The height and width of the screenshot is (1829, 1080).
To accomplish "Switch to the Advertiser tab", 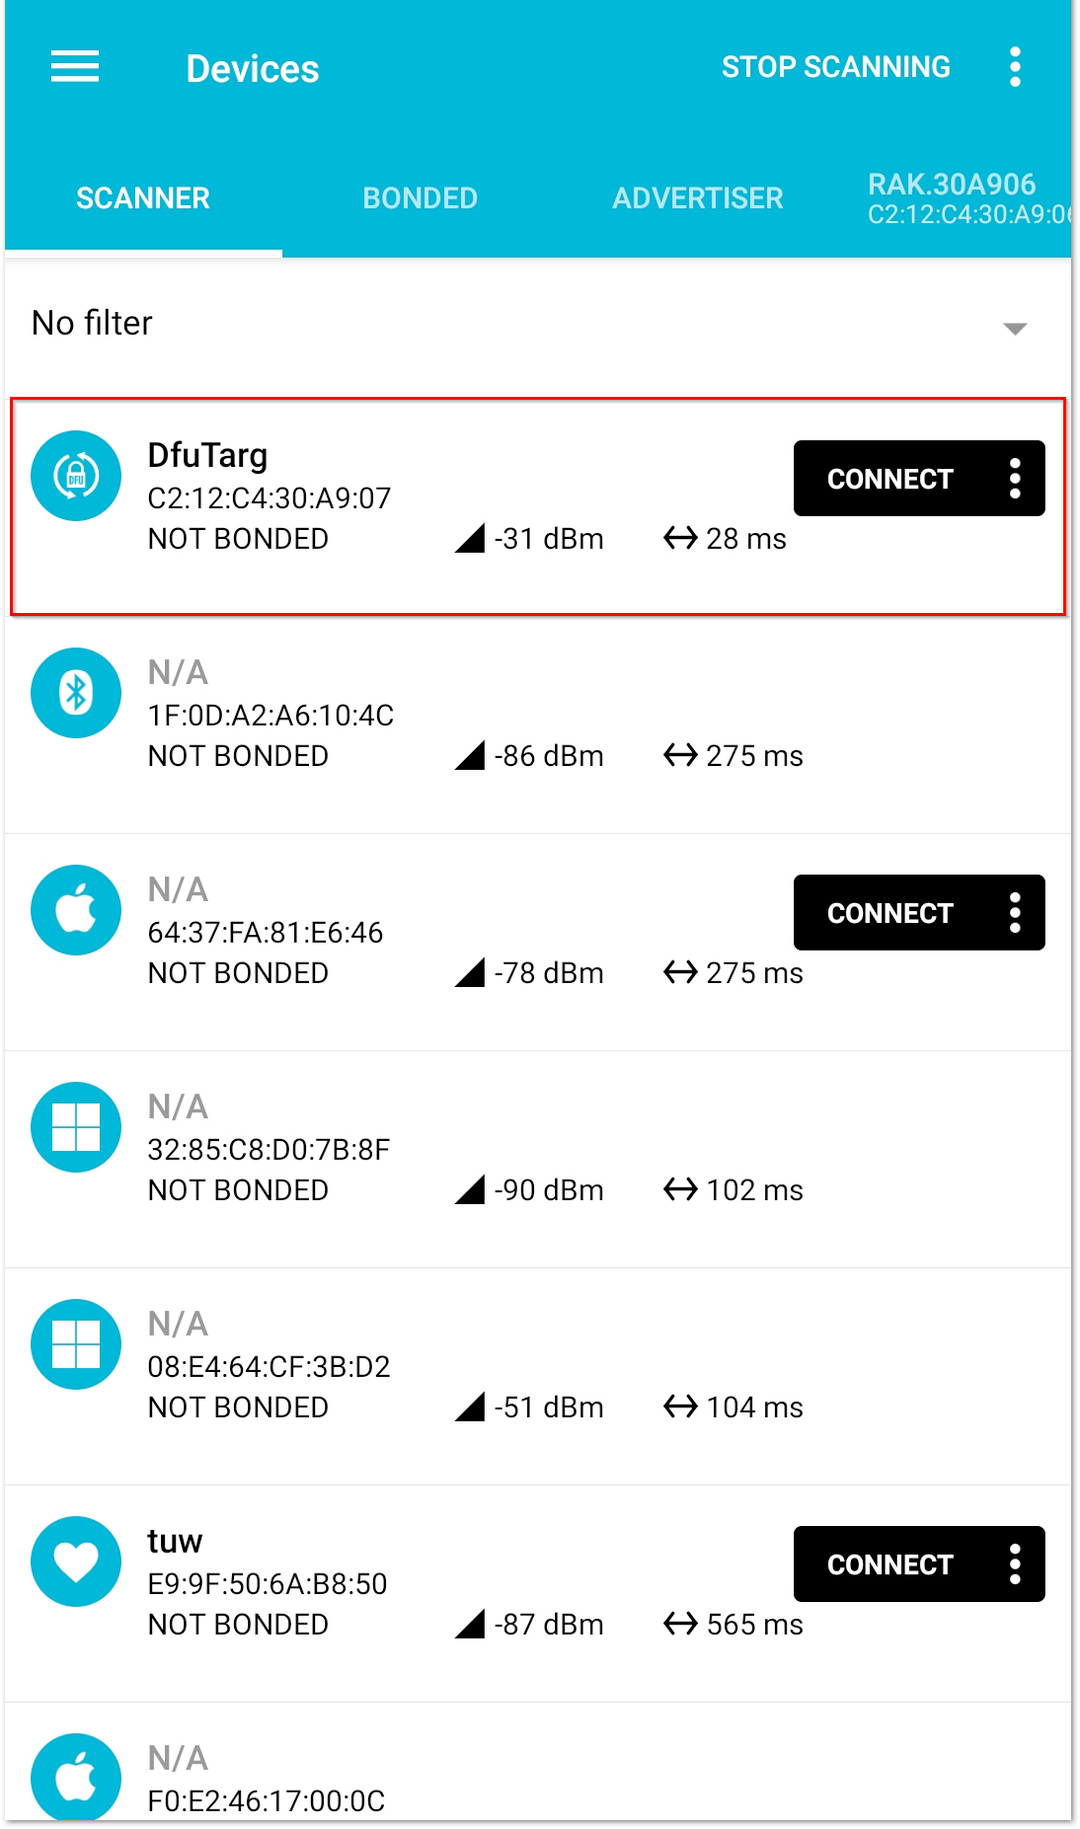I will point(697,198).
